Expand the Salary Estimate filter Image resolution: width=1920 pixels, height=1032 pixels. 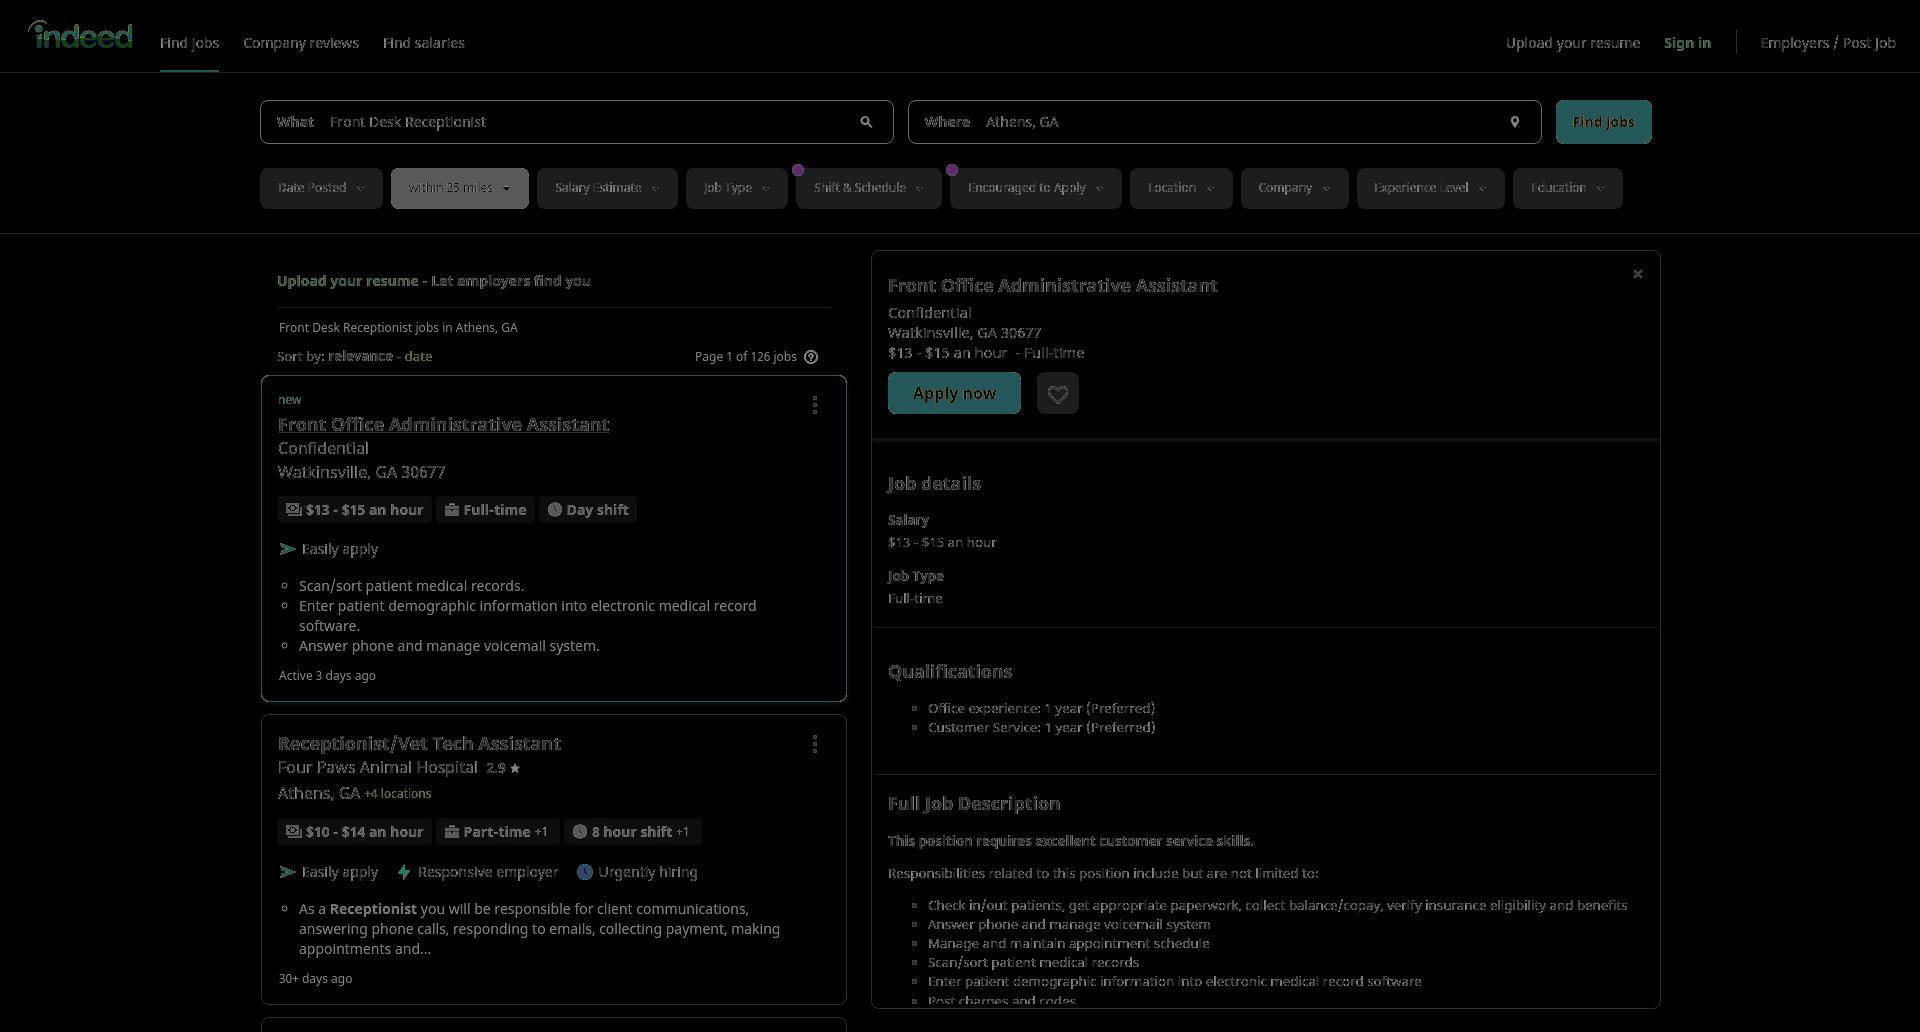pos(607,188)
